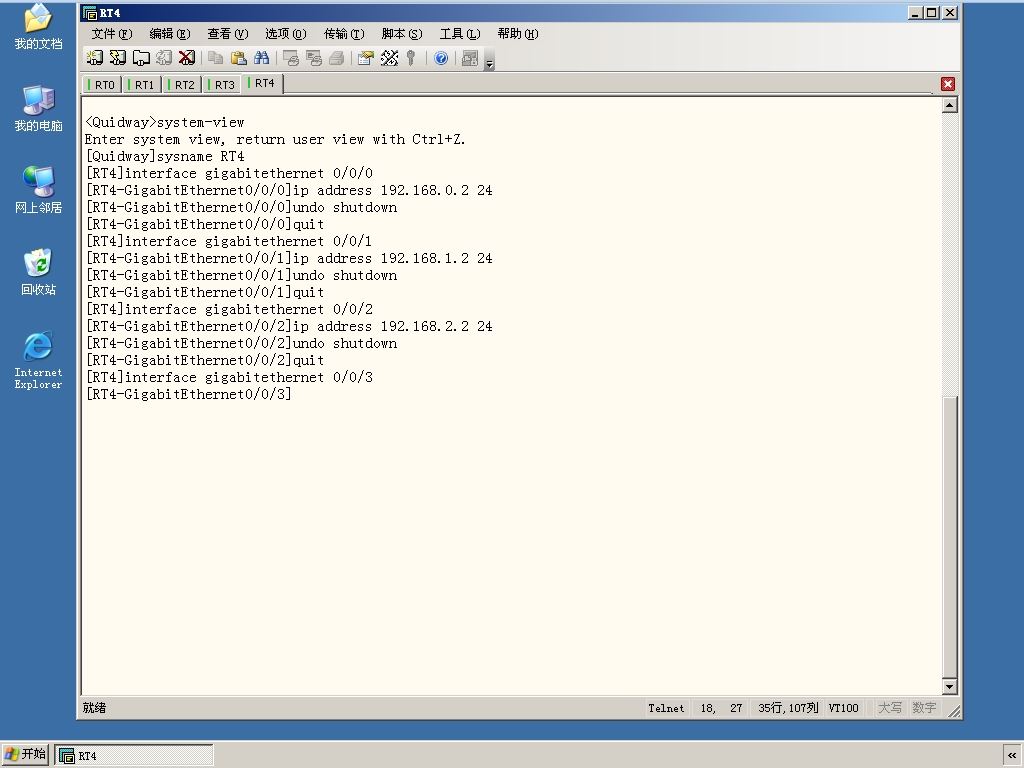Click the terminal scrollbar up arrow

[x=950, y=104]
